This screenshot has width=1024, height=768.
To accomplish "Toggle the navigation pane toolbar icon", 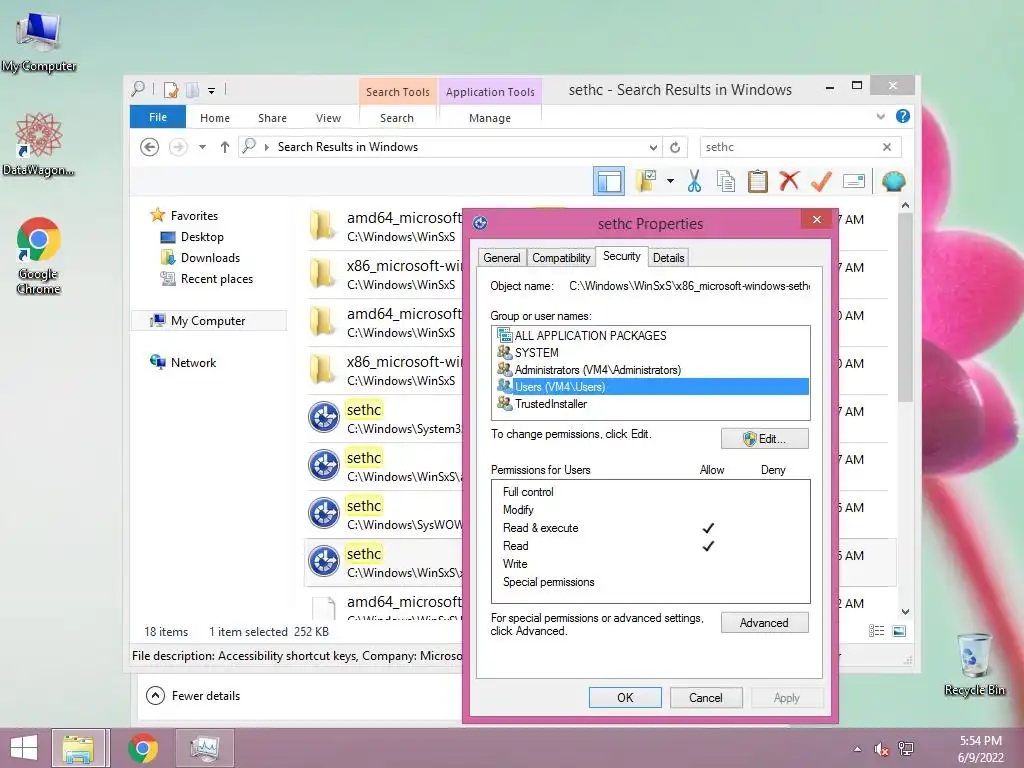I will tap(609, 181).
